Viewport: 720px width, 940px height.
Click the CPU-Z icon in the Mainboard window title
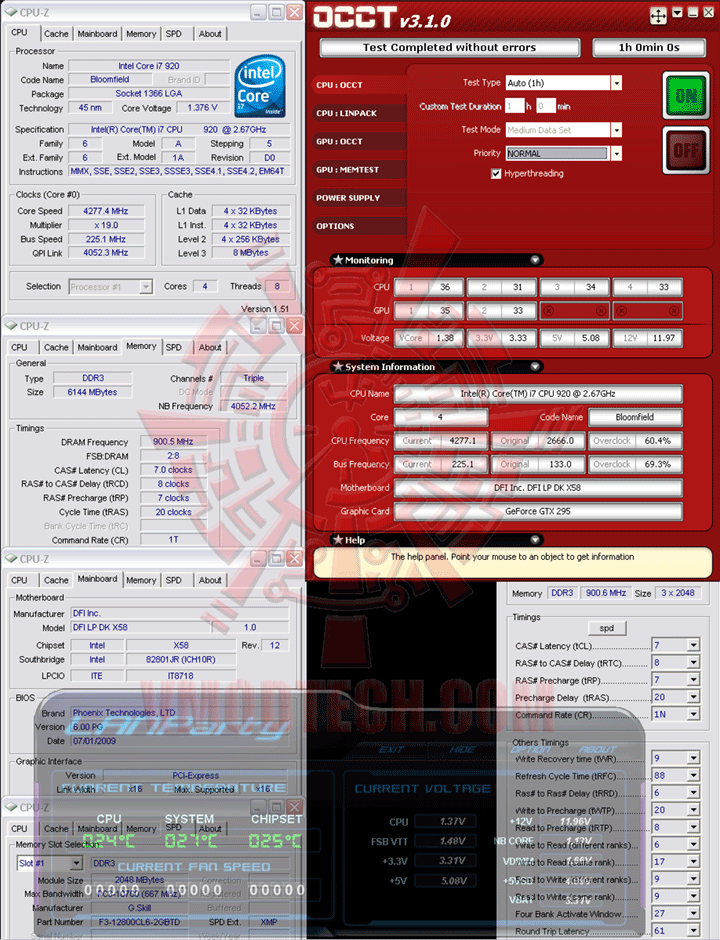tap(11, 559)
